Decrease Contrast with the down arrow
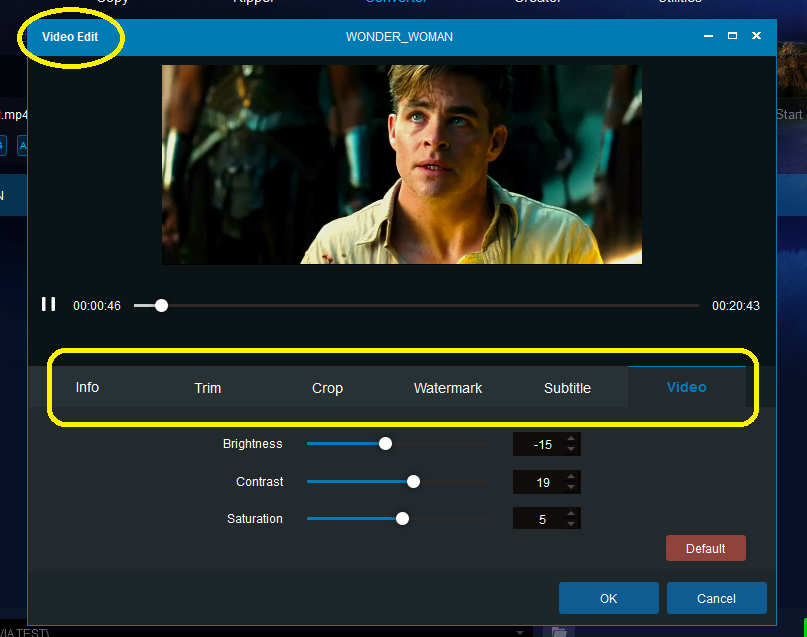The width and height of the screenshot is (807, 637). (571, 487)
